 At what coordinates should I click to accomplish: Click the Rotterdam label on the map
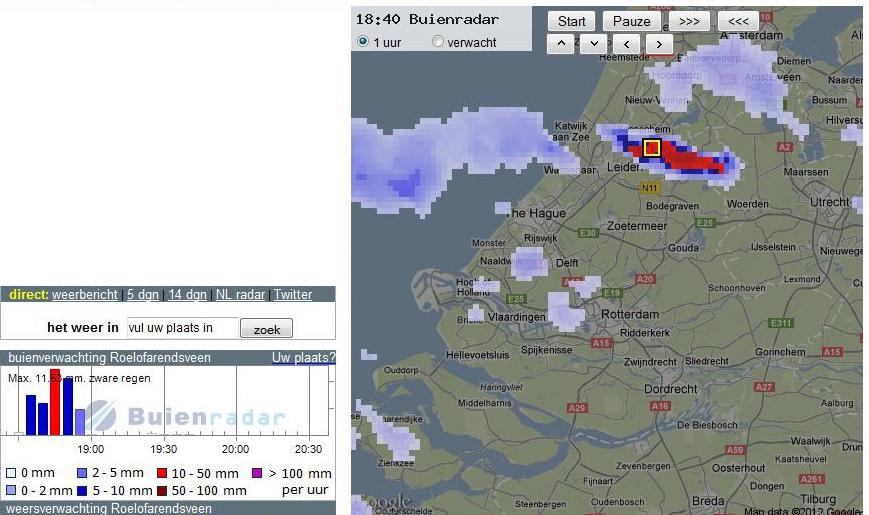click(x=630, y=314)
